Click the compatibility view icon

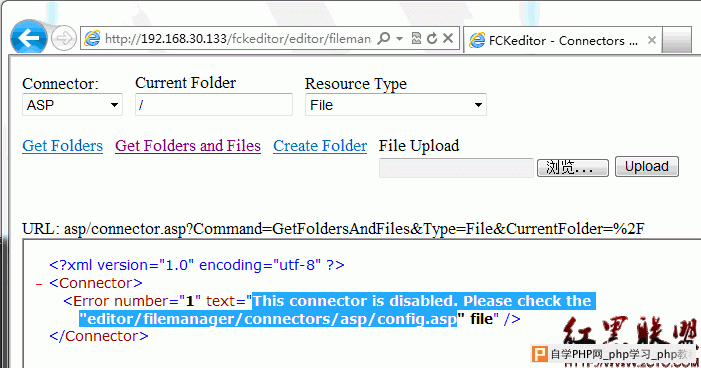click(x=416, y=39)
